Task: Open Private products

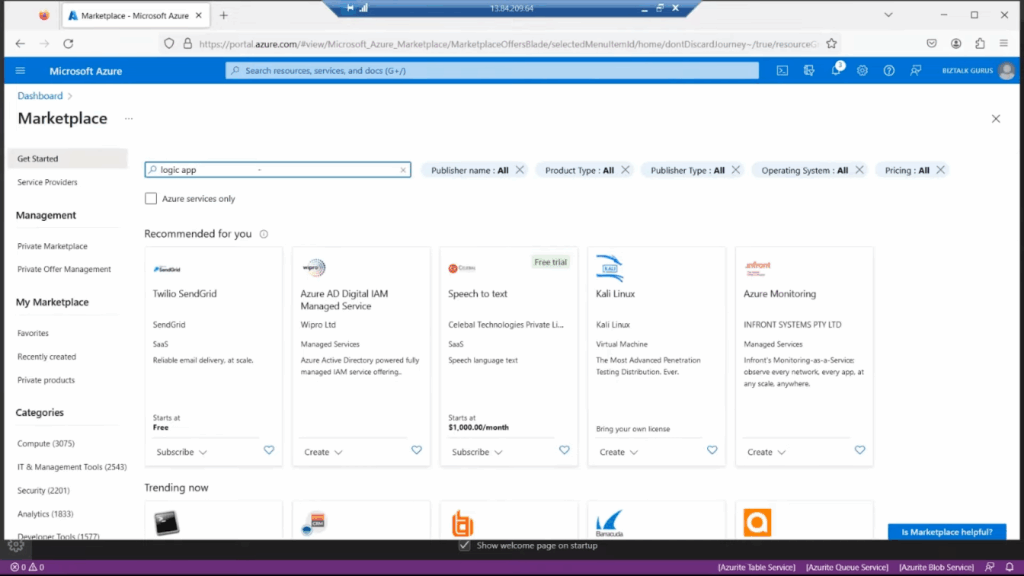Action: tap(46, 380)
